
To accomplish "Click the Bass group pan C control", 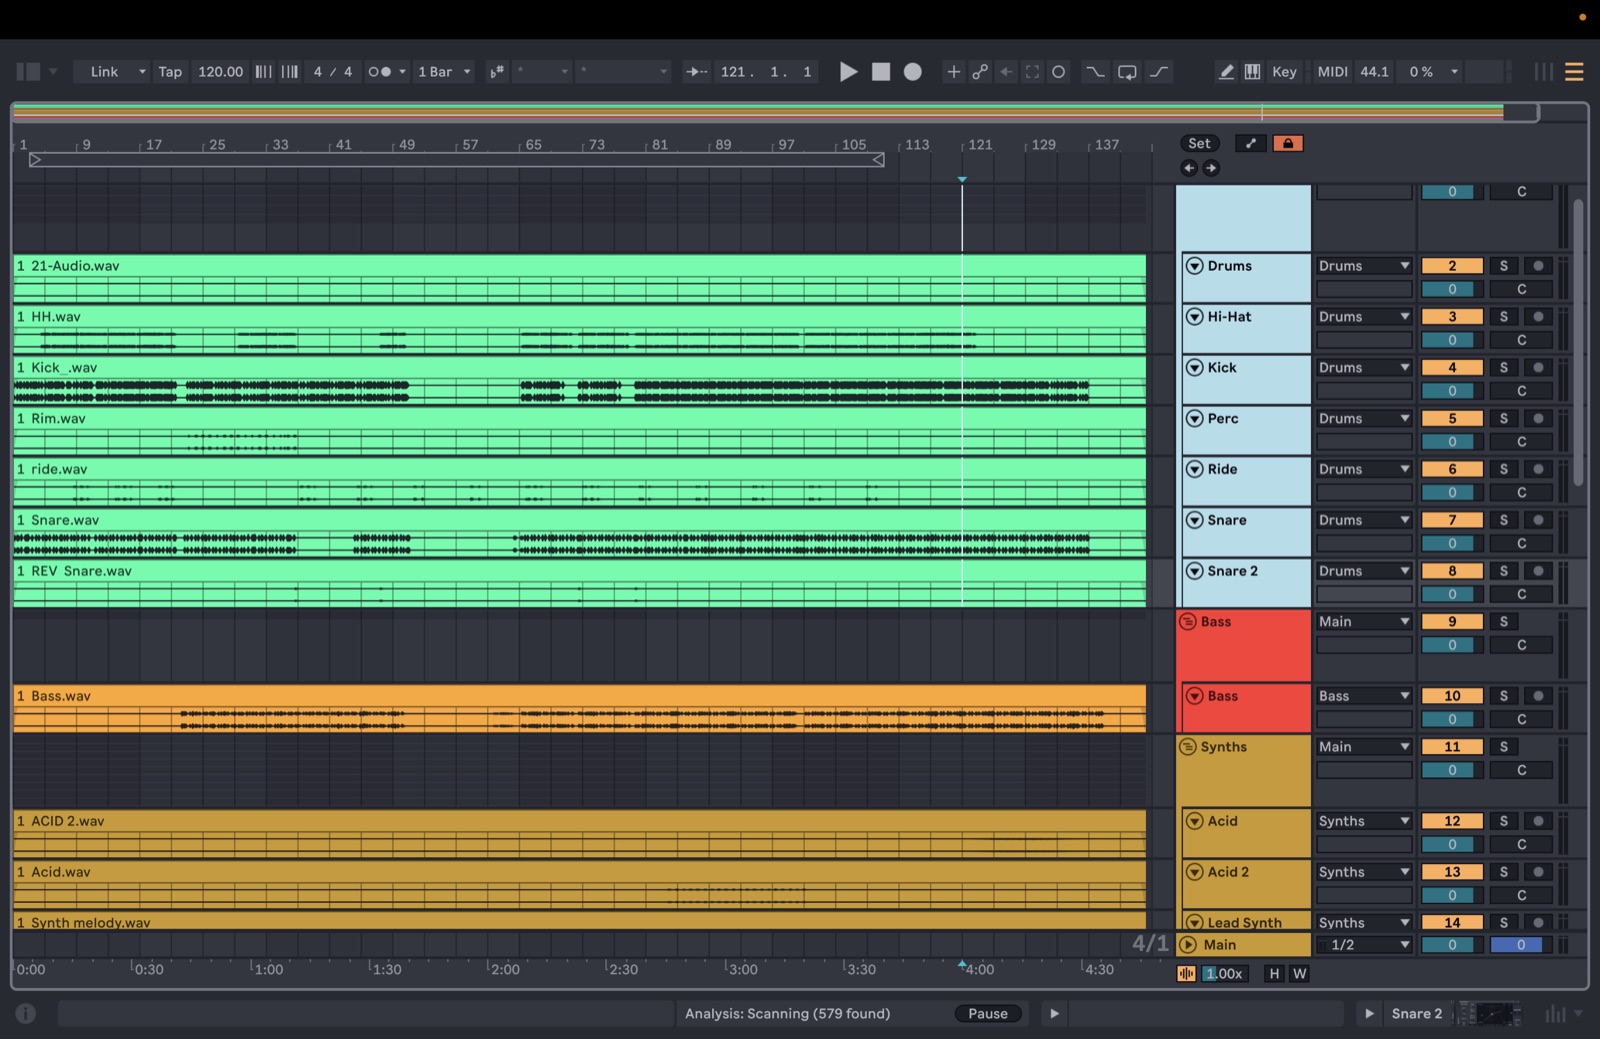I will tap(1521, 645).
